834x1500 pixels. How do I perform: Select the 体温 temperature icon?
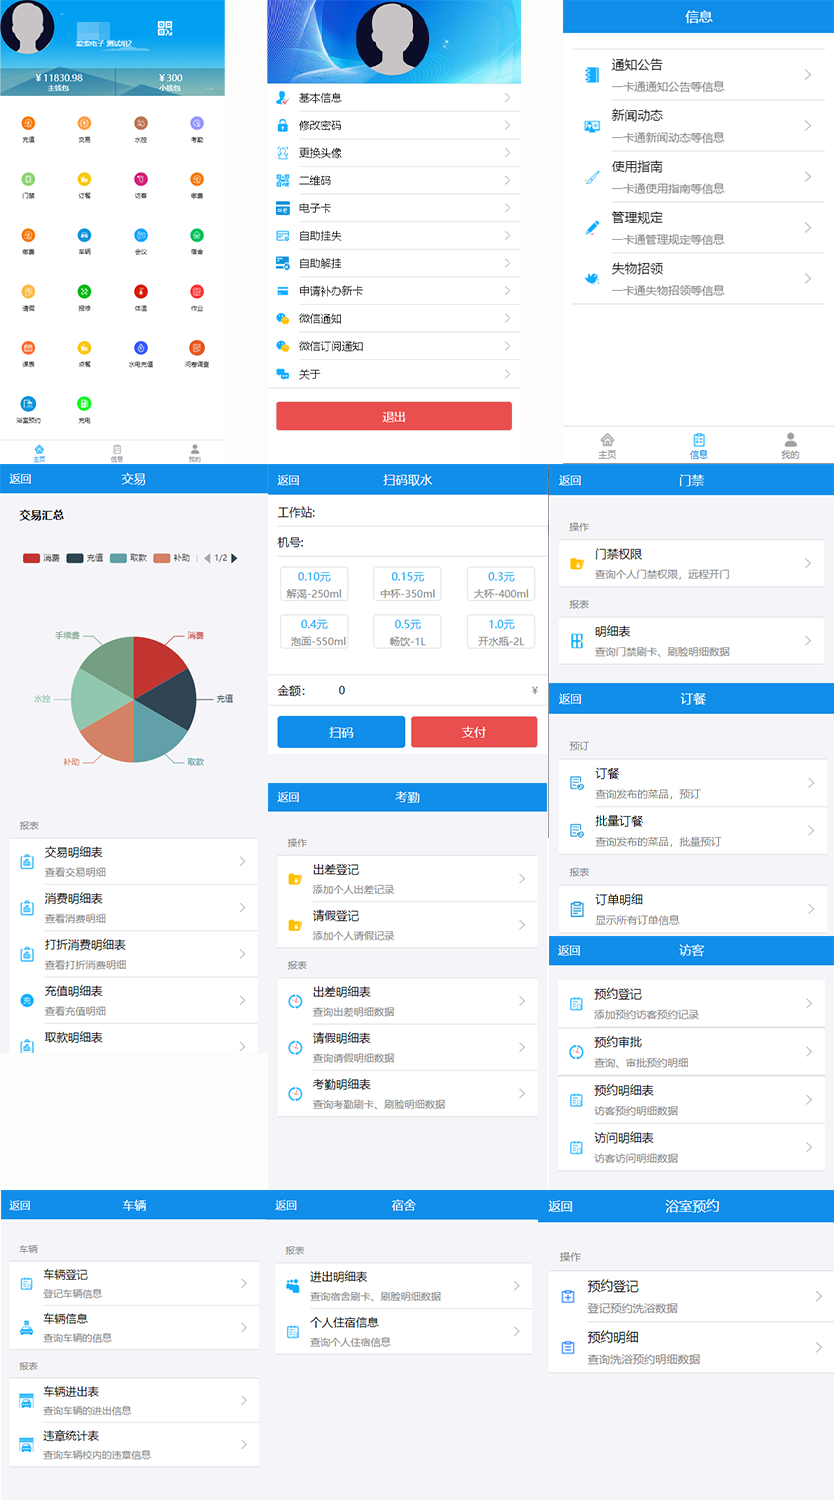[x=141, y=292]
